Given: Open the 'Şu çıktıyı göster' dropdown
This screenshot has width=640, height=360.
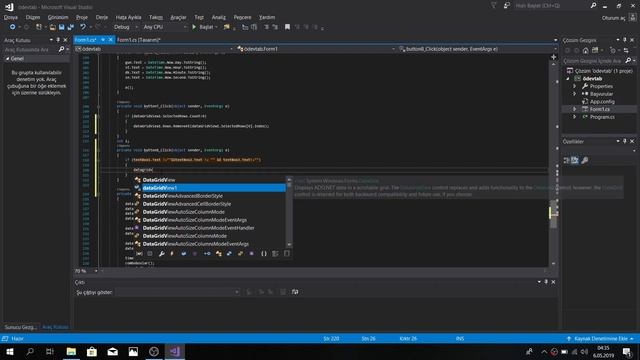Looking at the screenshot, I should (x=177, y=292).
